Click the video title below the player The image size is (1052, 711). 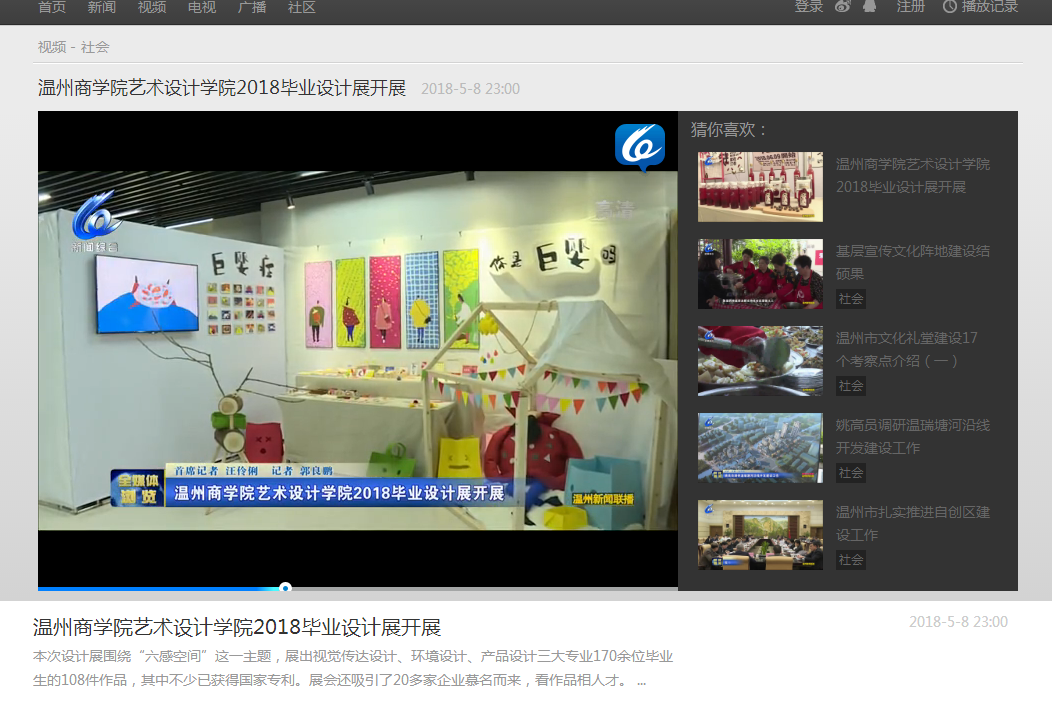pyautogui.click(x=237, y=627)
